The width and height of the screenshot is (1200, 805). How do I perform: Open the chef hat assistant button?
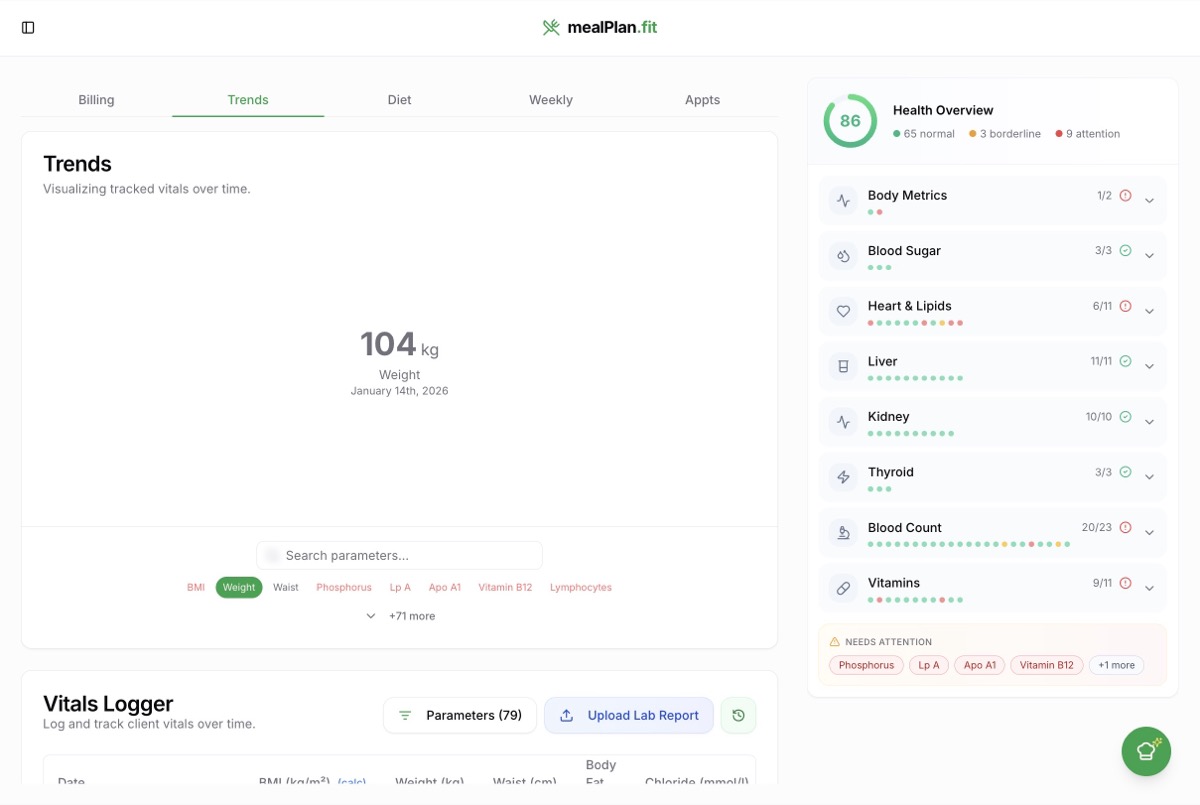(x=1146, y=751)
